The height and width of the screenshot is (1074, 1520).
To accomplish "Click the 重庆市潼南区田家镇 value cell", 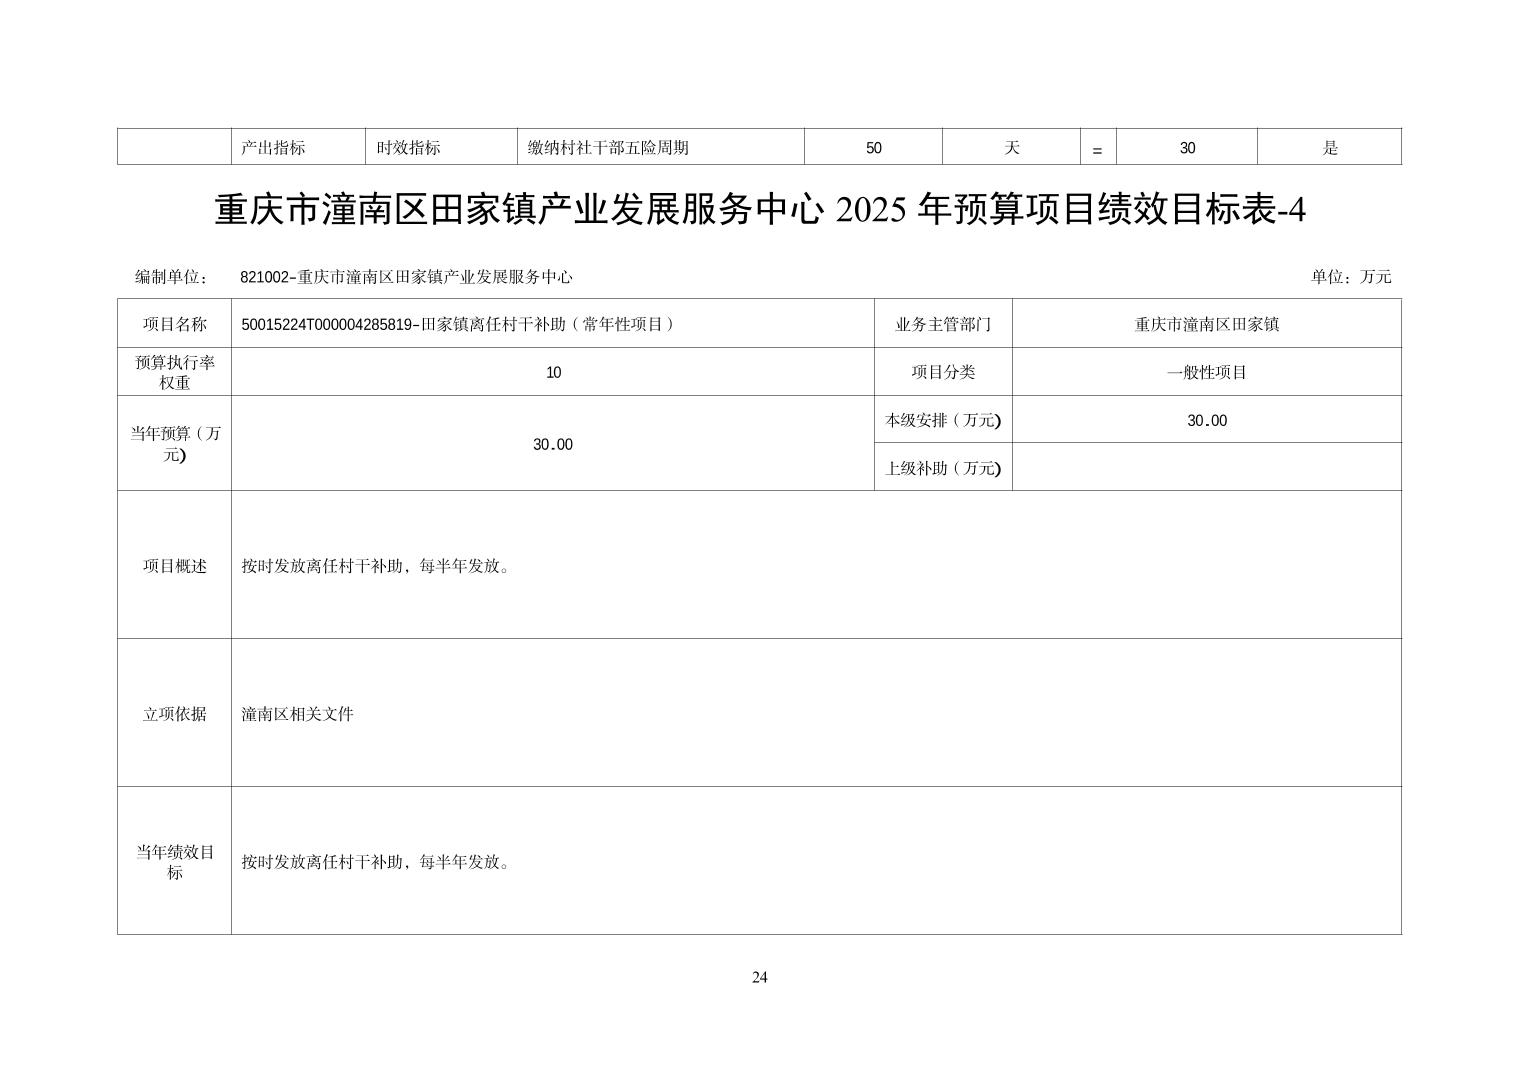I will [1206, 324].
